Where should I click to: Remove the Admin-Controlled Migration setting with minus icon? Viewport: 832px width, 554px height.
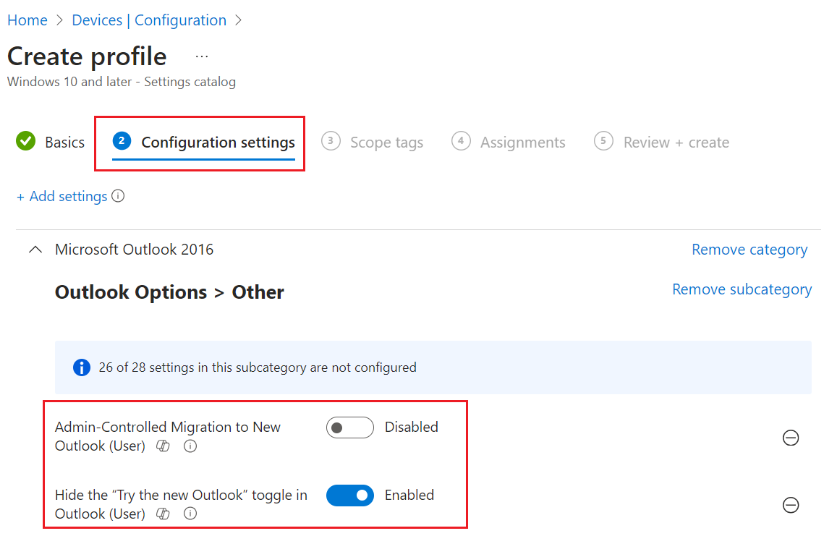pyautogui.click(x=791, y=438)
